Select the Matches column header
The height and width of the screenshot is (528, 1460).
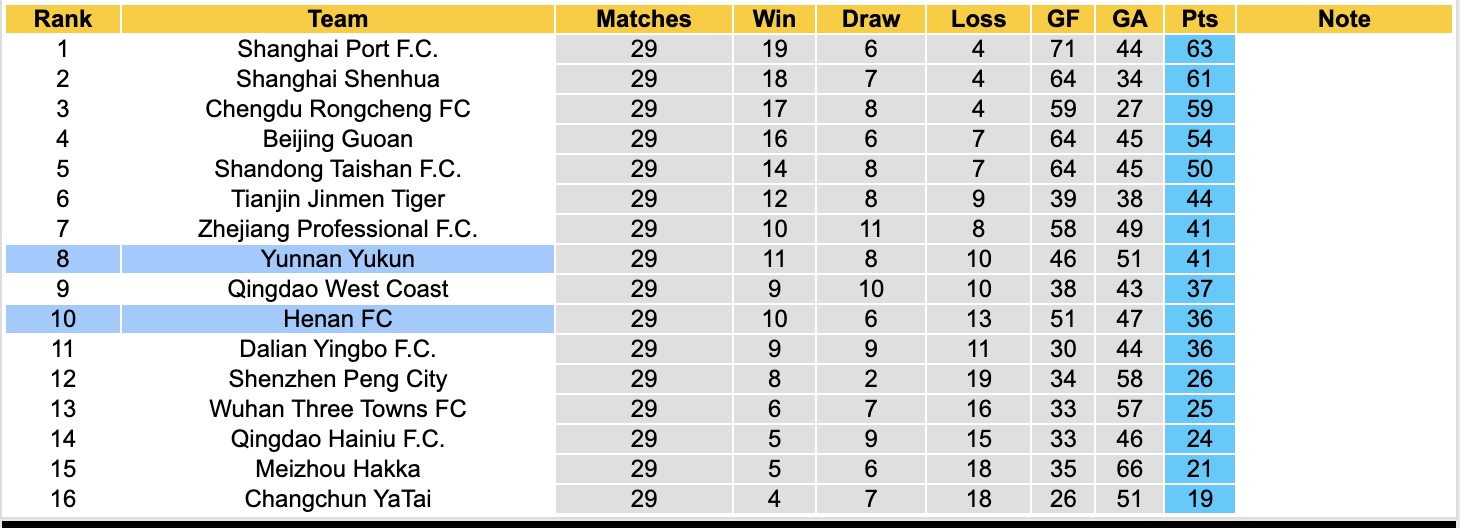pyautogui.click(x=644, y=19)
